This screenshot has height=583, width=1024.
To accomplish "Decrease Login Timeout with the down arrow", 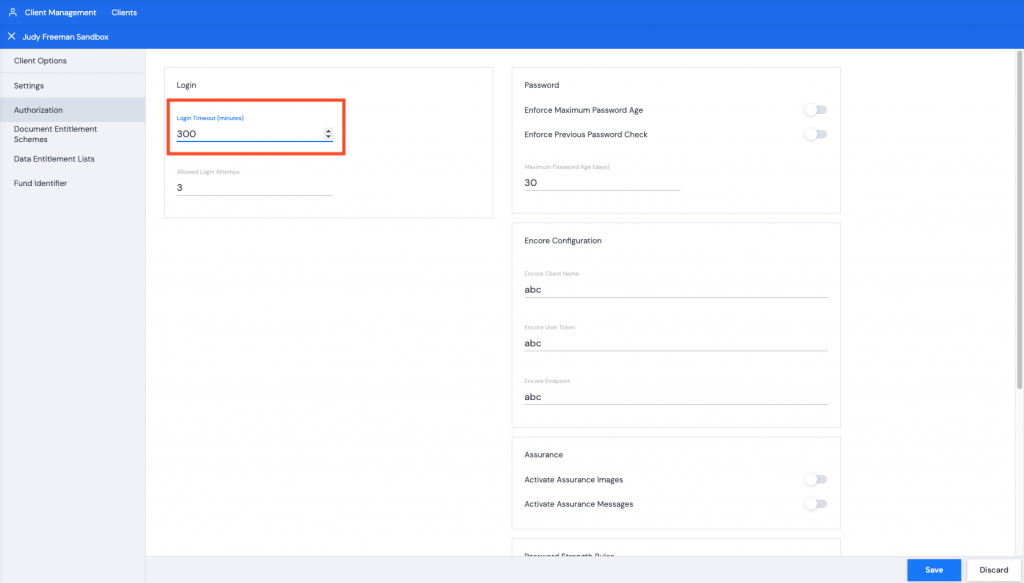I will point(328,136).
